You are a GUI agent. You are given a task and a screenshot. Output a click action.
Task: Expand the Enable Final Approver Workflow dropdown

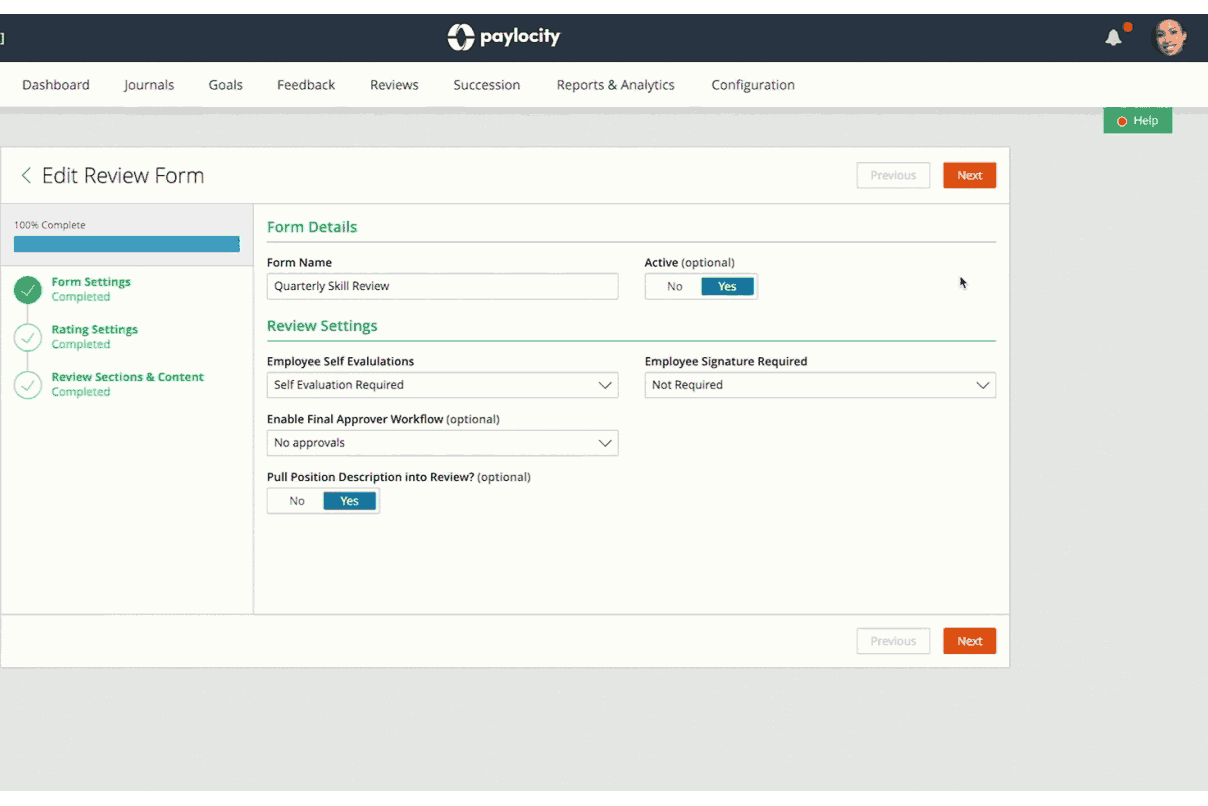(x=442, y=443)
